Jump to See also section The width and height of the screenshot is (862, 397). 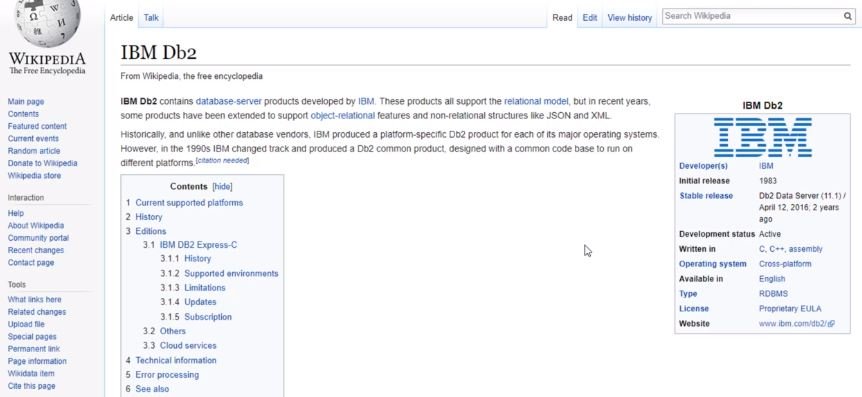152,389
